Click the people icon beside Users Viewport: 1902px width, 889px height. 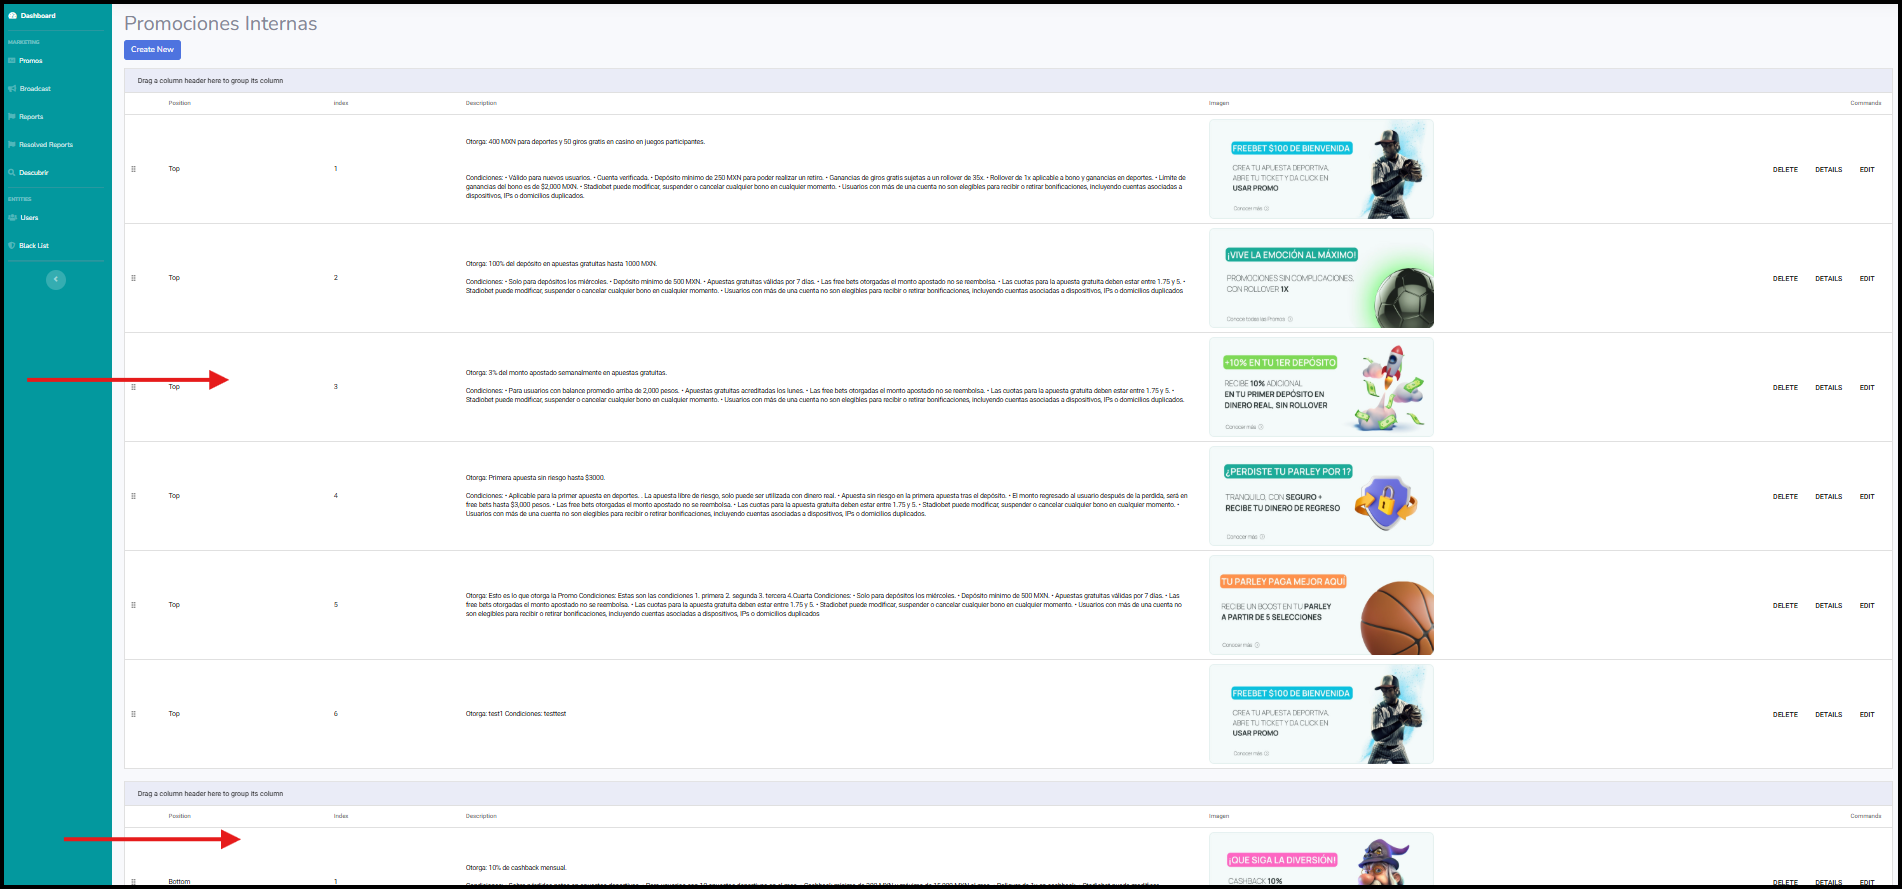click(x=12, y=218)
